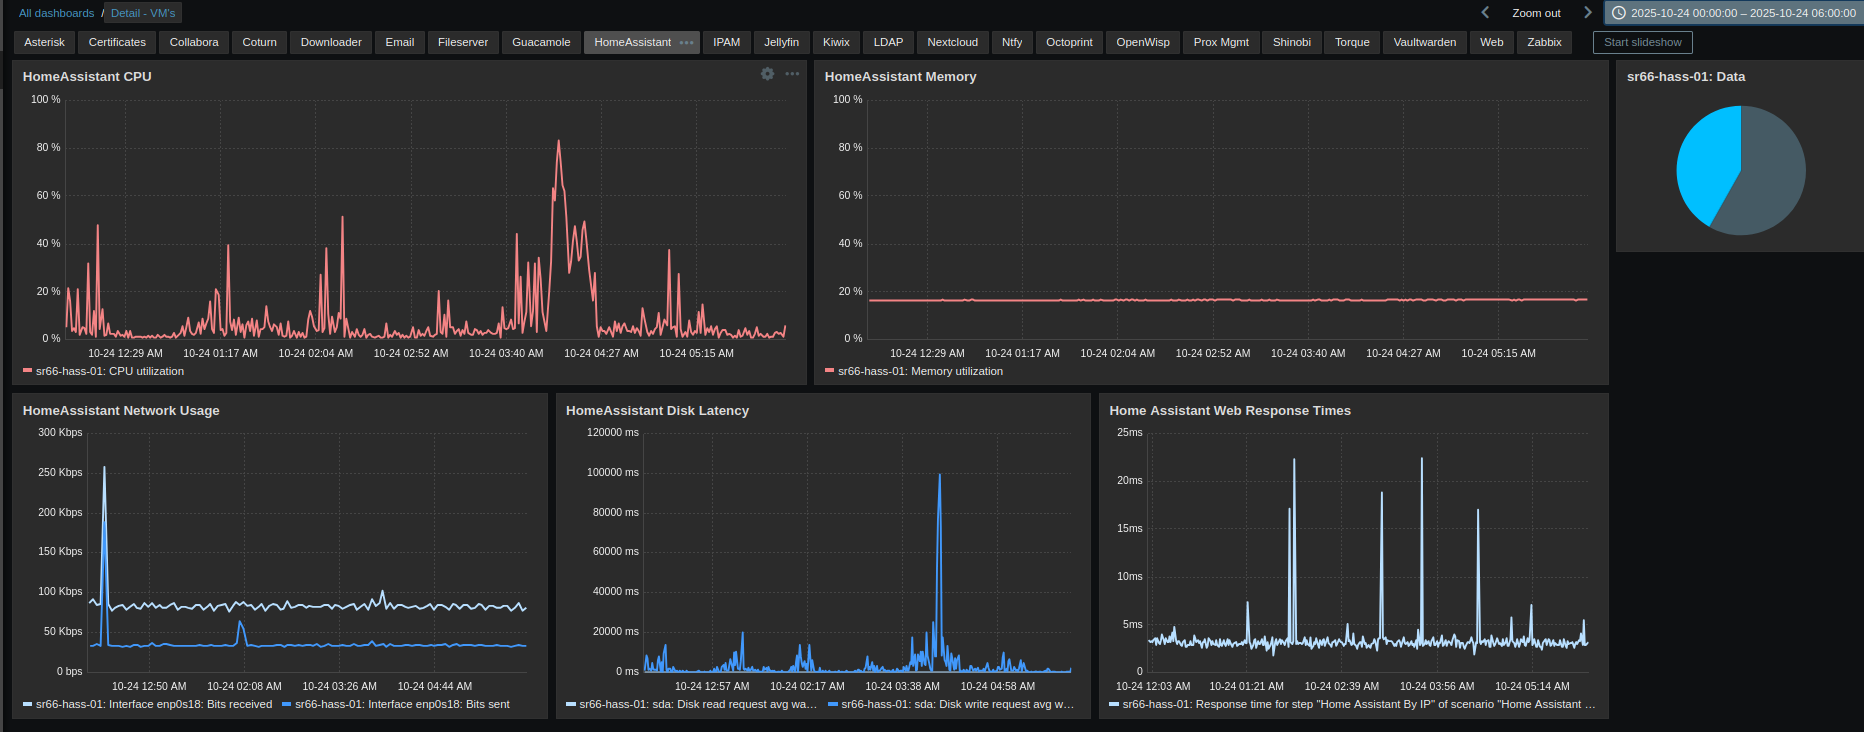Follow the All dashboards link
Screen dimensions: 1864x732
(x=56, y=13)
